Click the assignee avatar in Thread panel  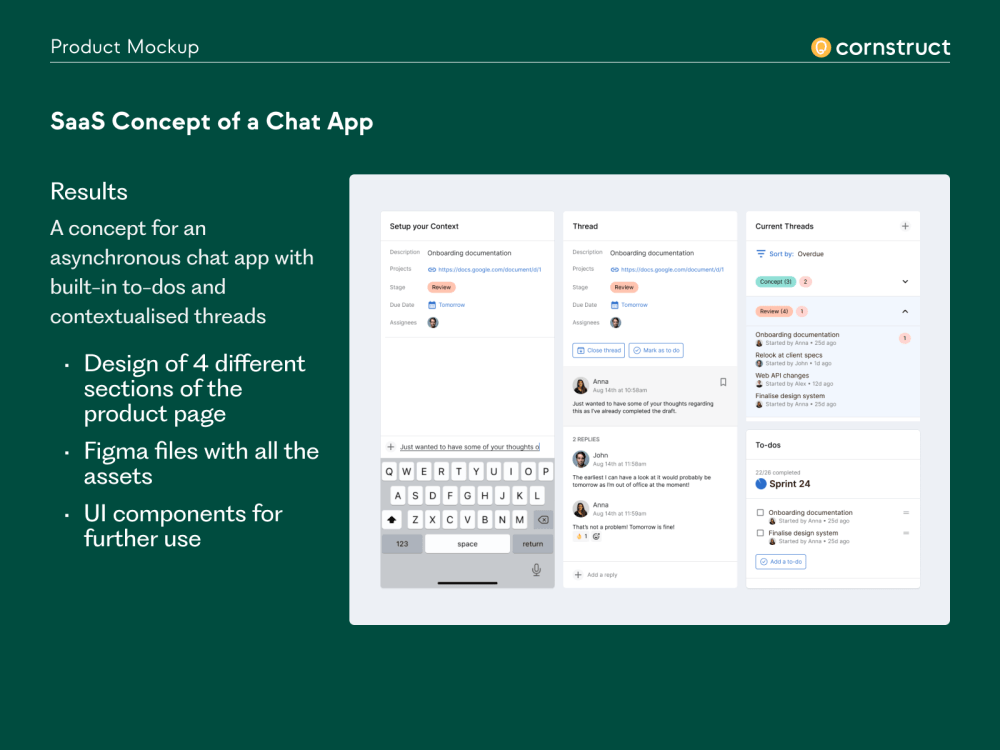tap(615, 323)
